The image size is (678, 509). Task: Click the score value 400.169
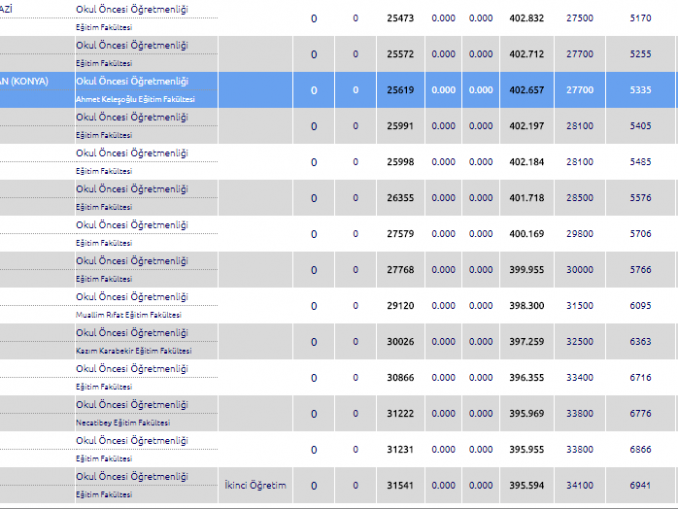tap(525, 234)
